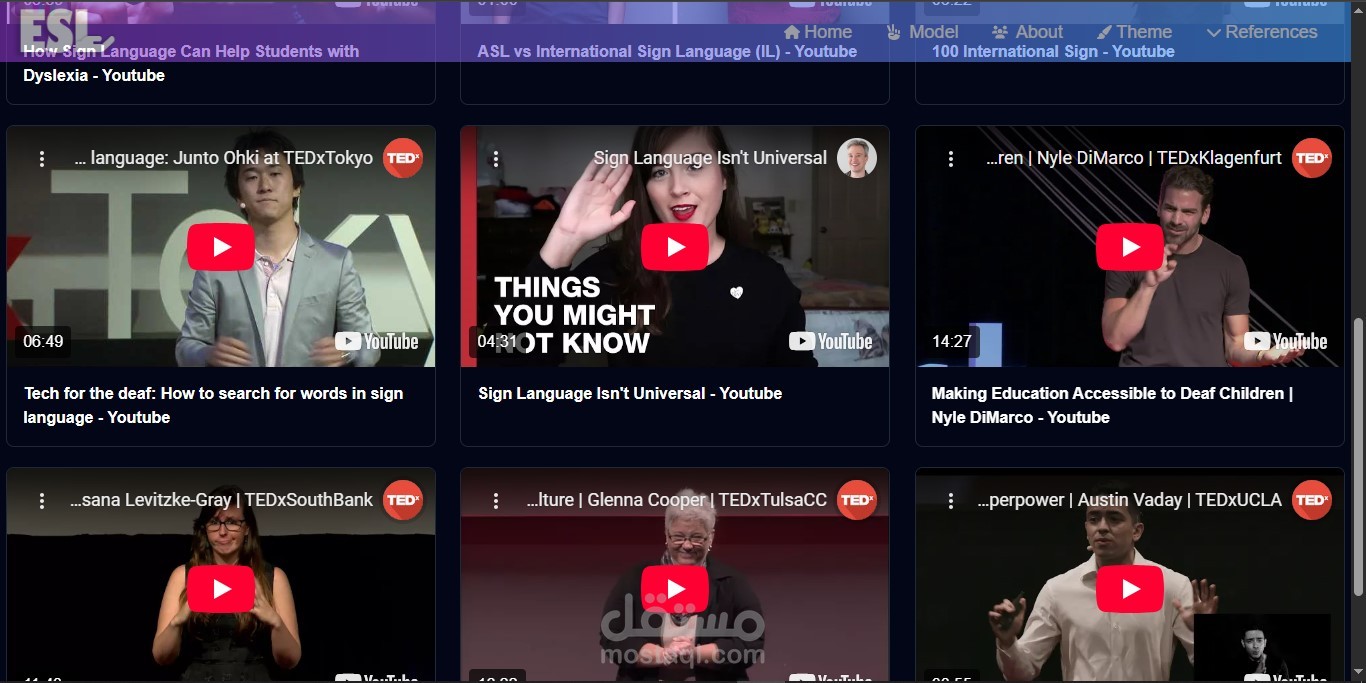Click video title '... language: Junto Ohki at TEDxTokyo'

coord(223,158)
